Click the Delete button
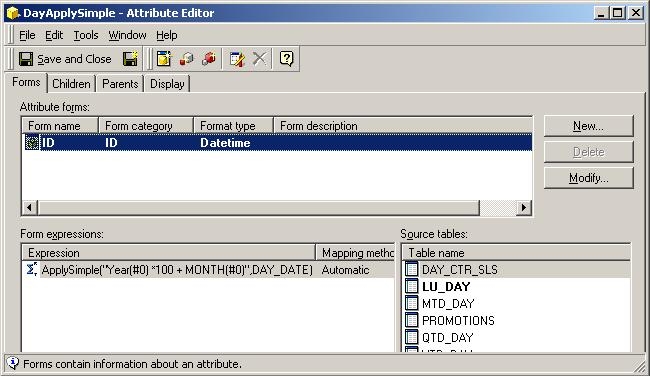The width and height of the screenshot is (650, 376). click(x=589, y=152)
